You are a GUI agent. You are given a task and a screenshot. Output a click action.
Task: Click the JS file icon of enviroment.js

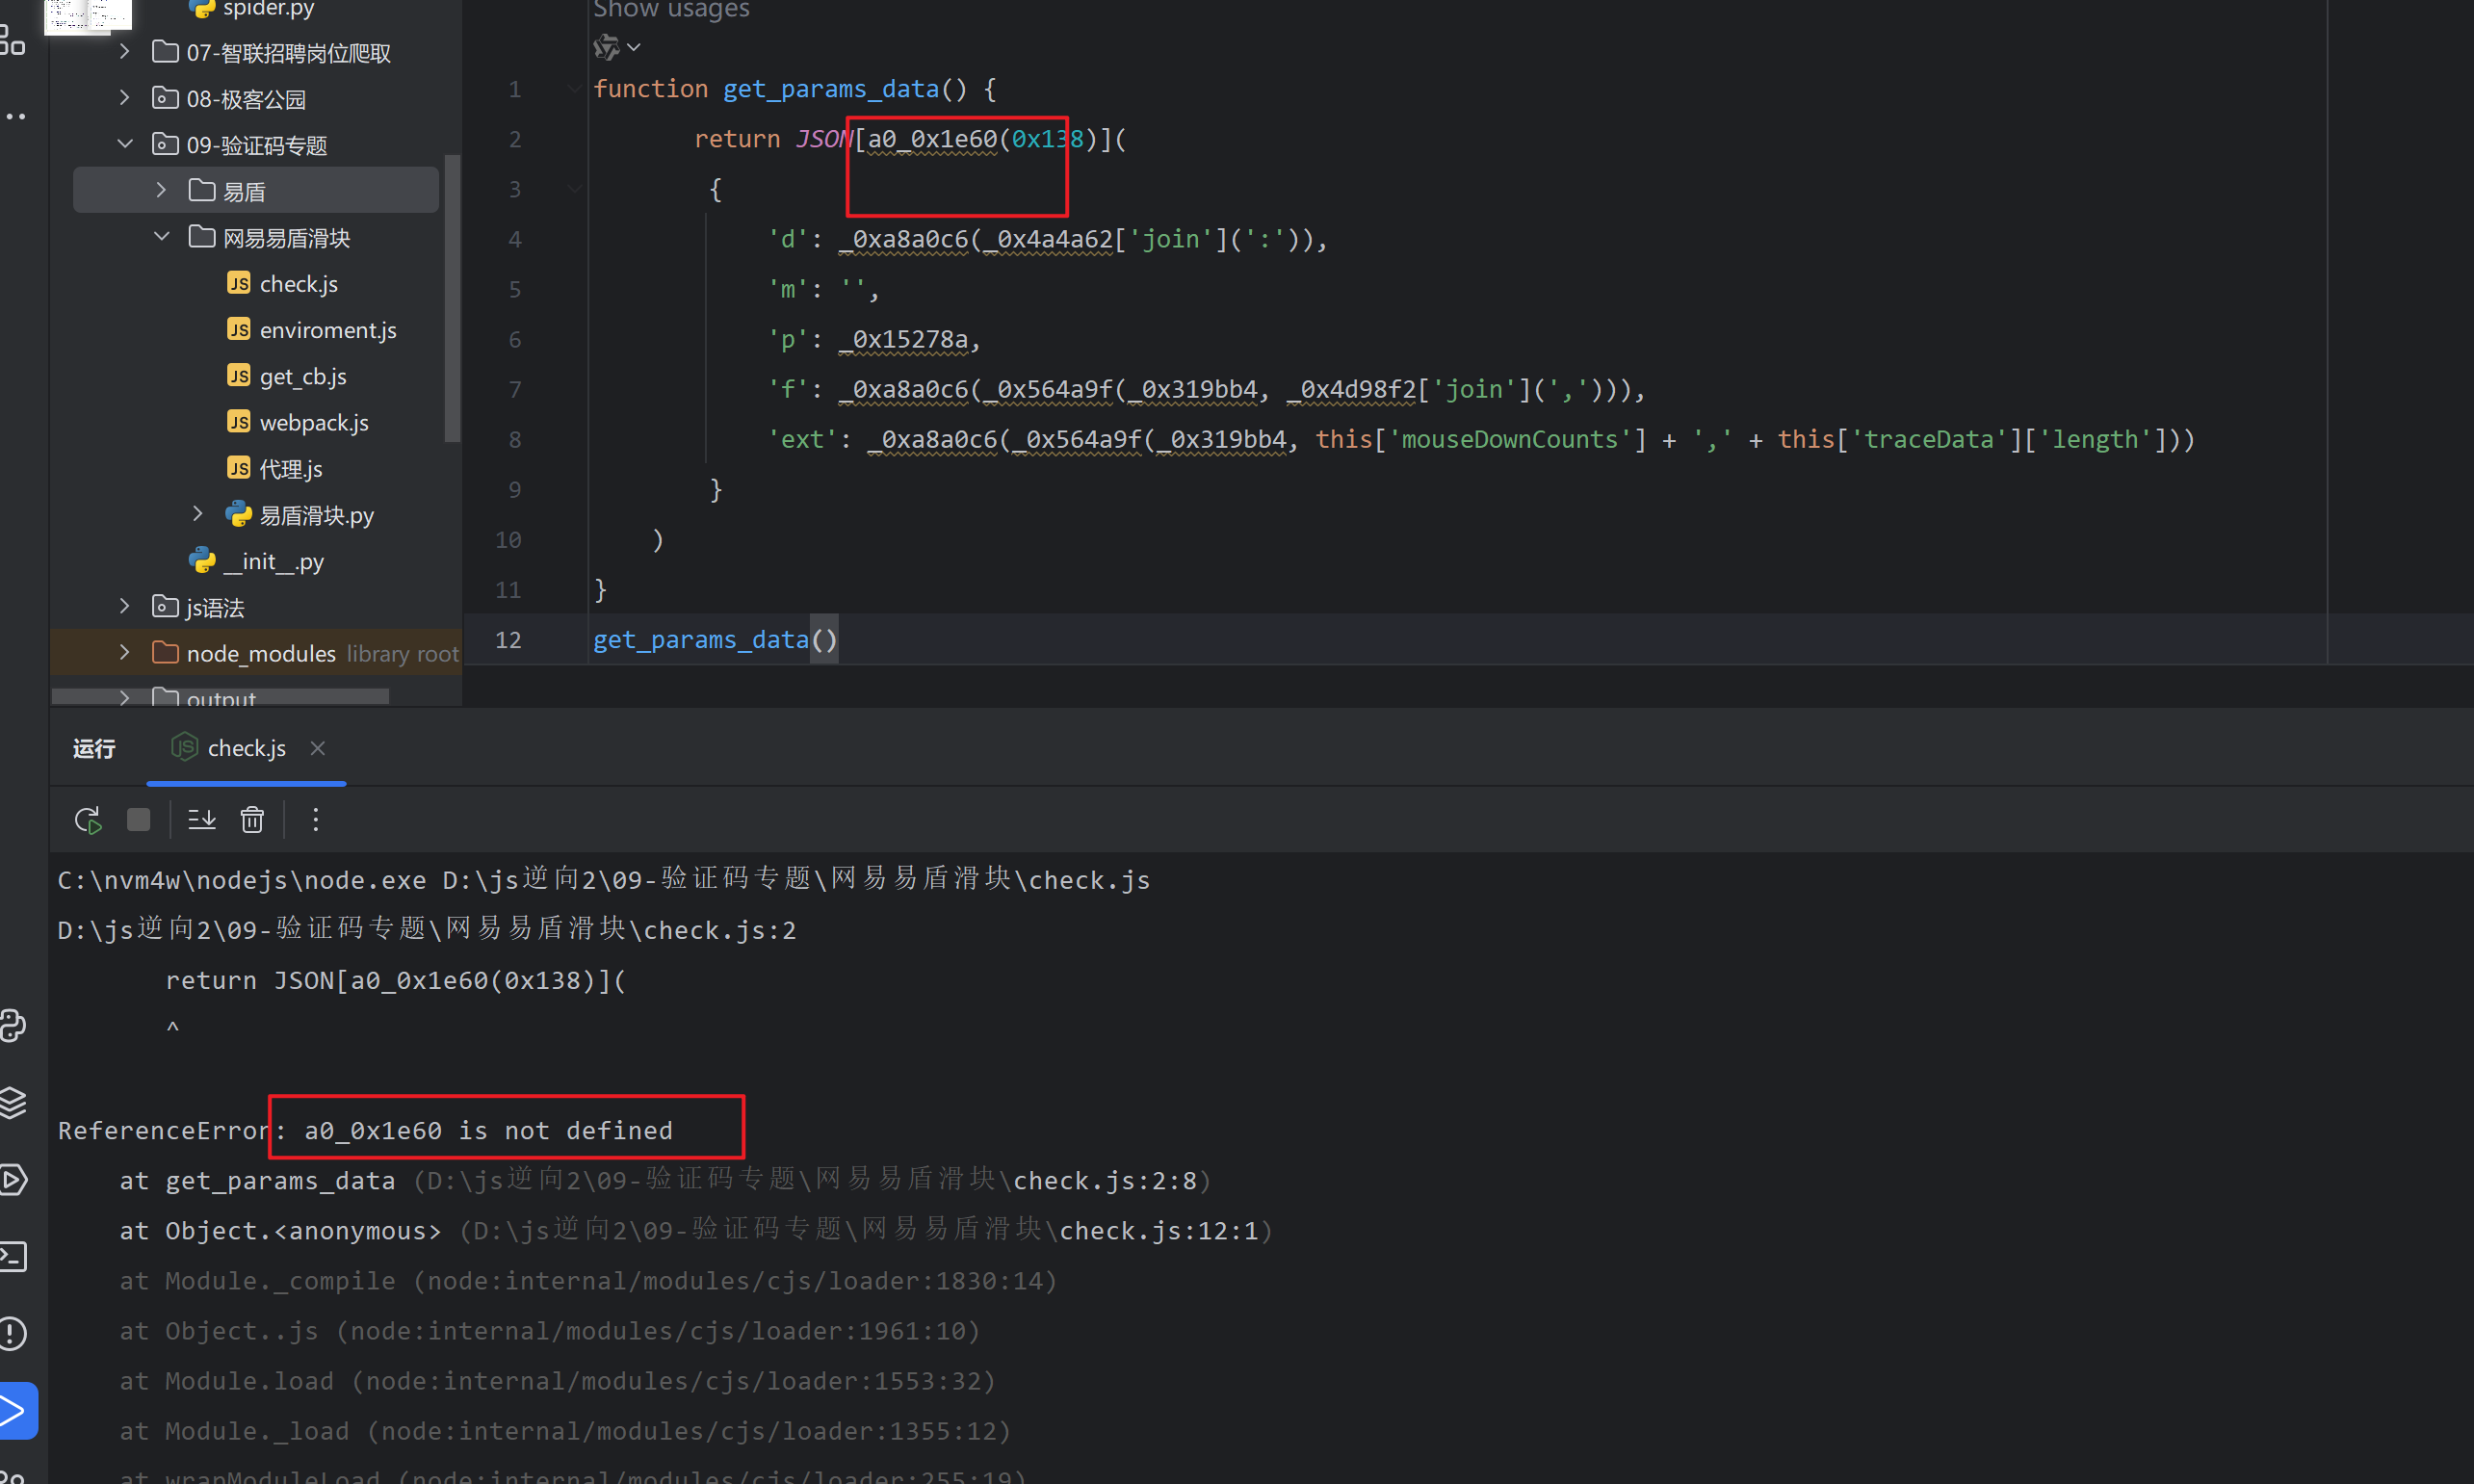pos(239,330)
